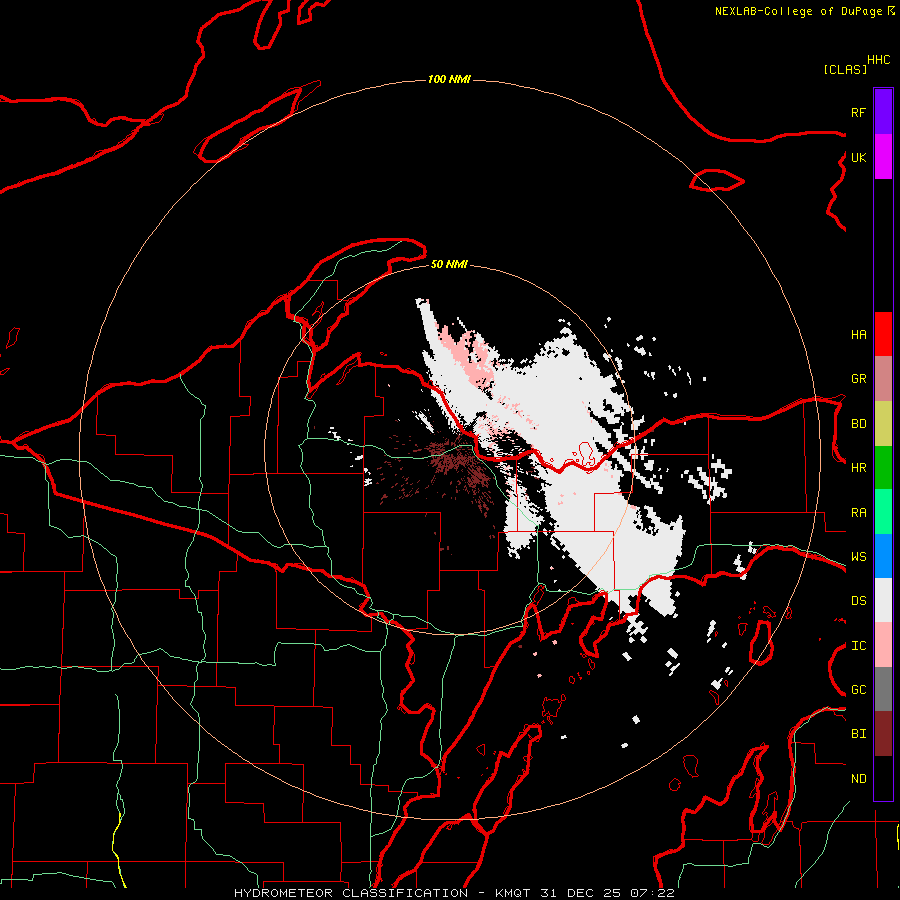This screenshot has width=900, height=900.
Task: Click the GC legend label text
Action: 858,690
